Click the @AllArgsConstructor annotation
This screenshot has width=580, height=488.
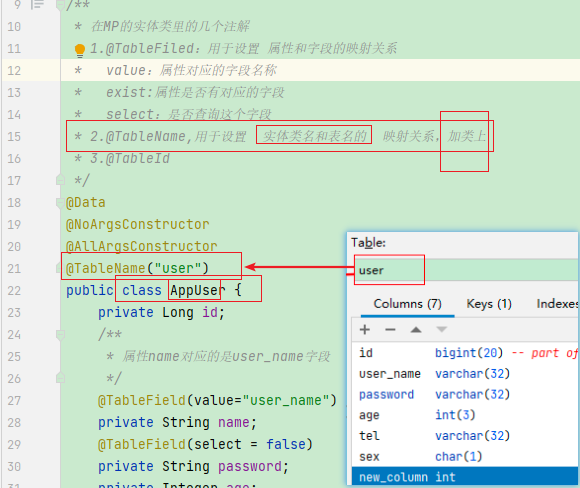click(141, 246)
